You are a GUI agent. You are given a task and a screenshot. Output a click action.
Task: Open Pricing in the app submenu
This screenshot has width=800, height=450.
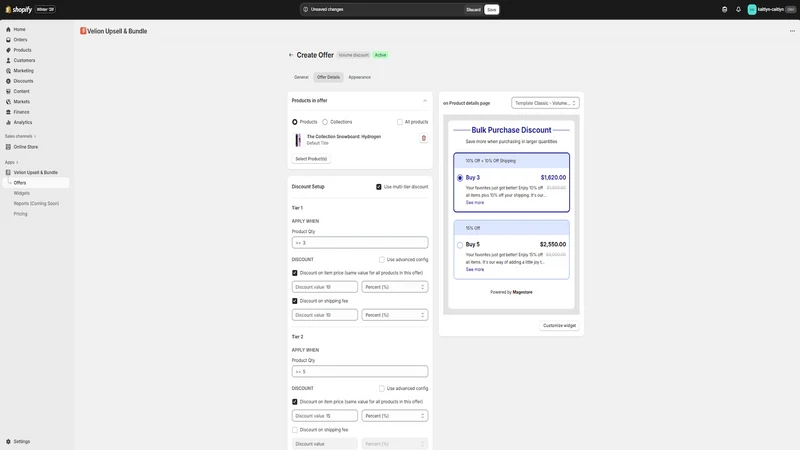coord(20,214)
